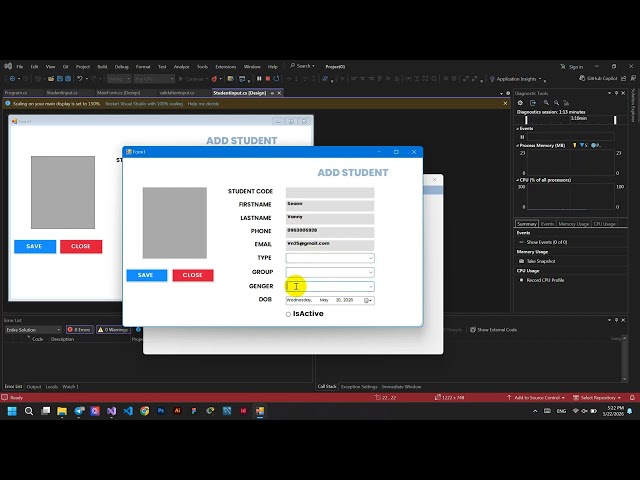
Task: Pause the Events track in Diagnostic Tools
Action: 522,137
